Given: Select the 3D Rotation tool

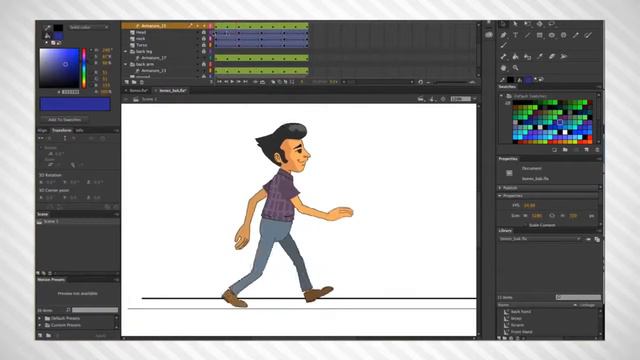Looking at the screenshot, I should tap(540, 24).
